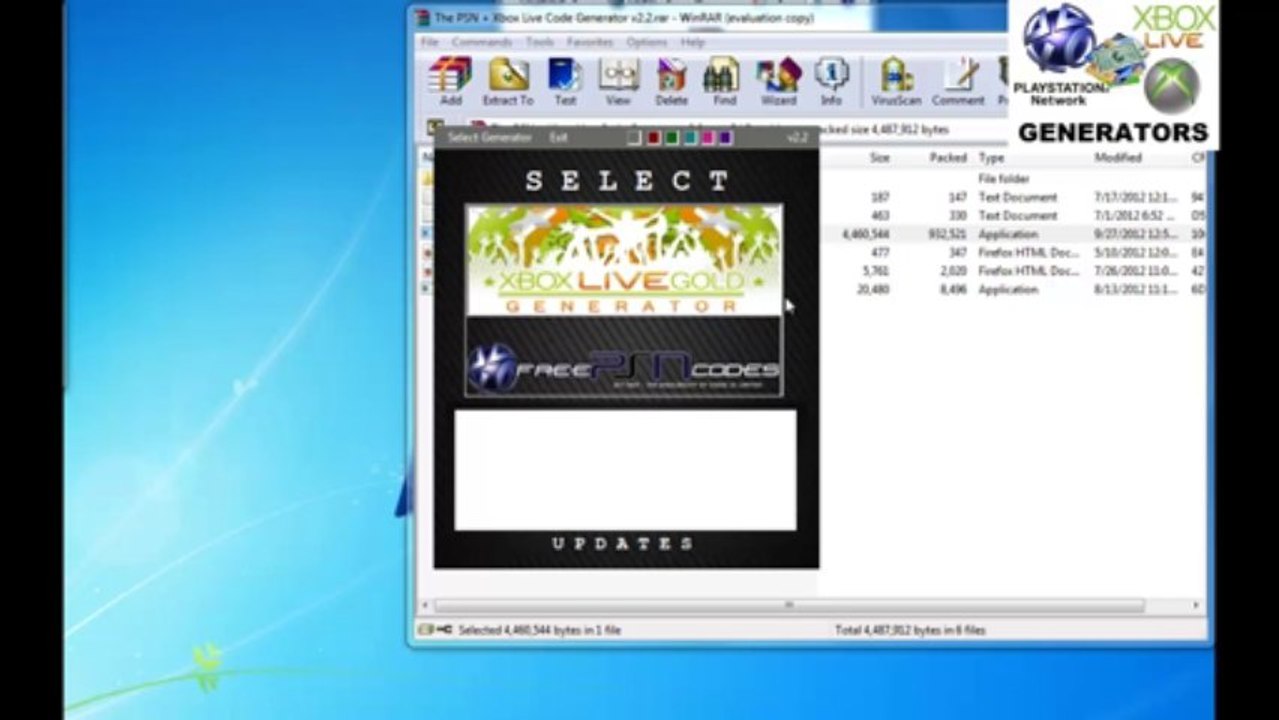Open the Favorites menu in WinRAR
1279x720 pixels.
tap(590, 42)
